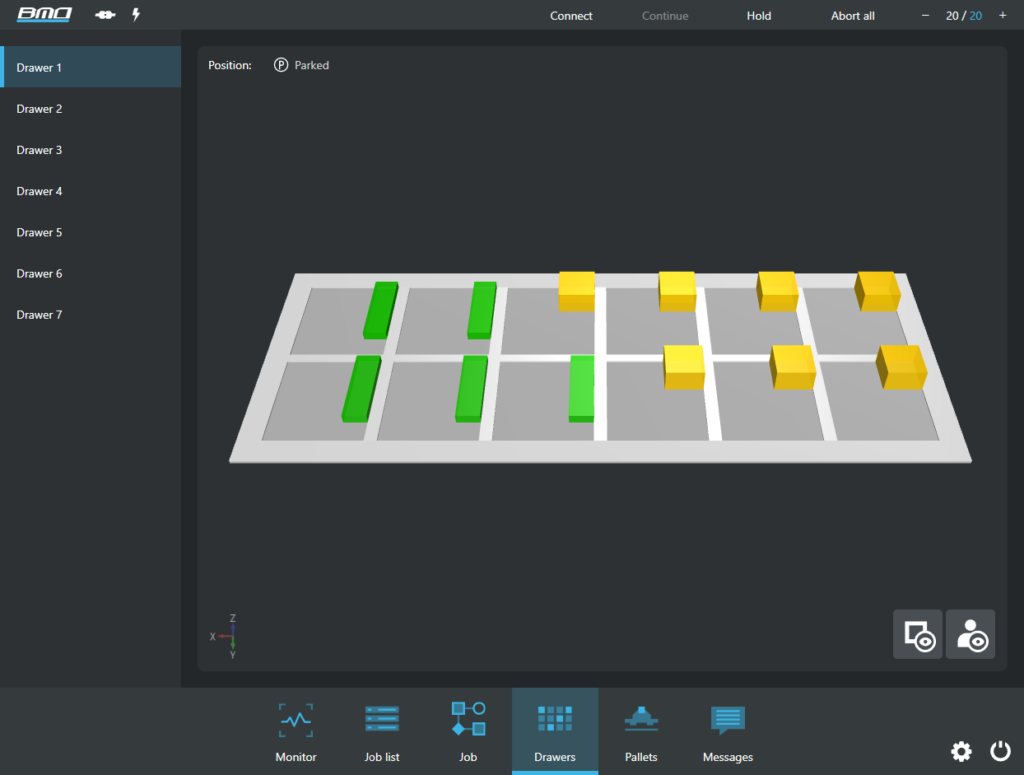Click the Abort all button
Image resolution: width=1024 pixels, height=775 pixels.
853,16
